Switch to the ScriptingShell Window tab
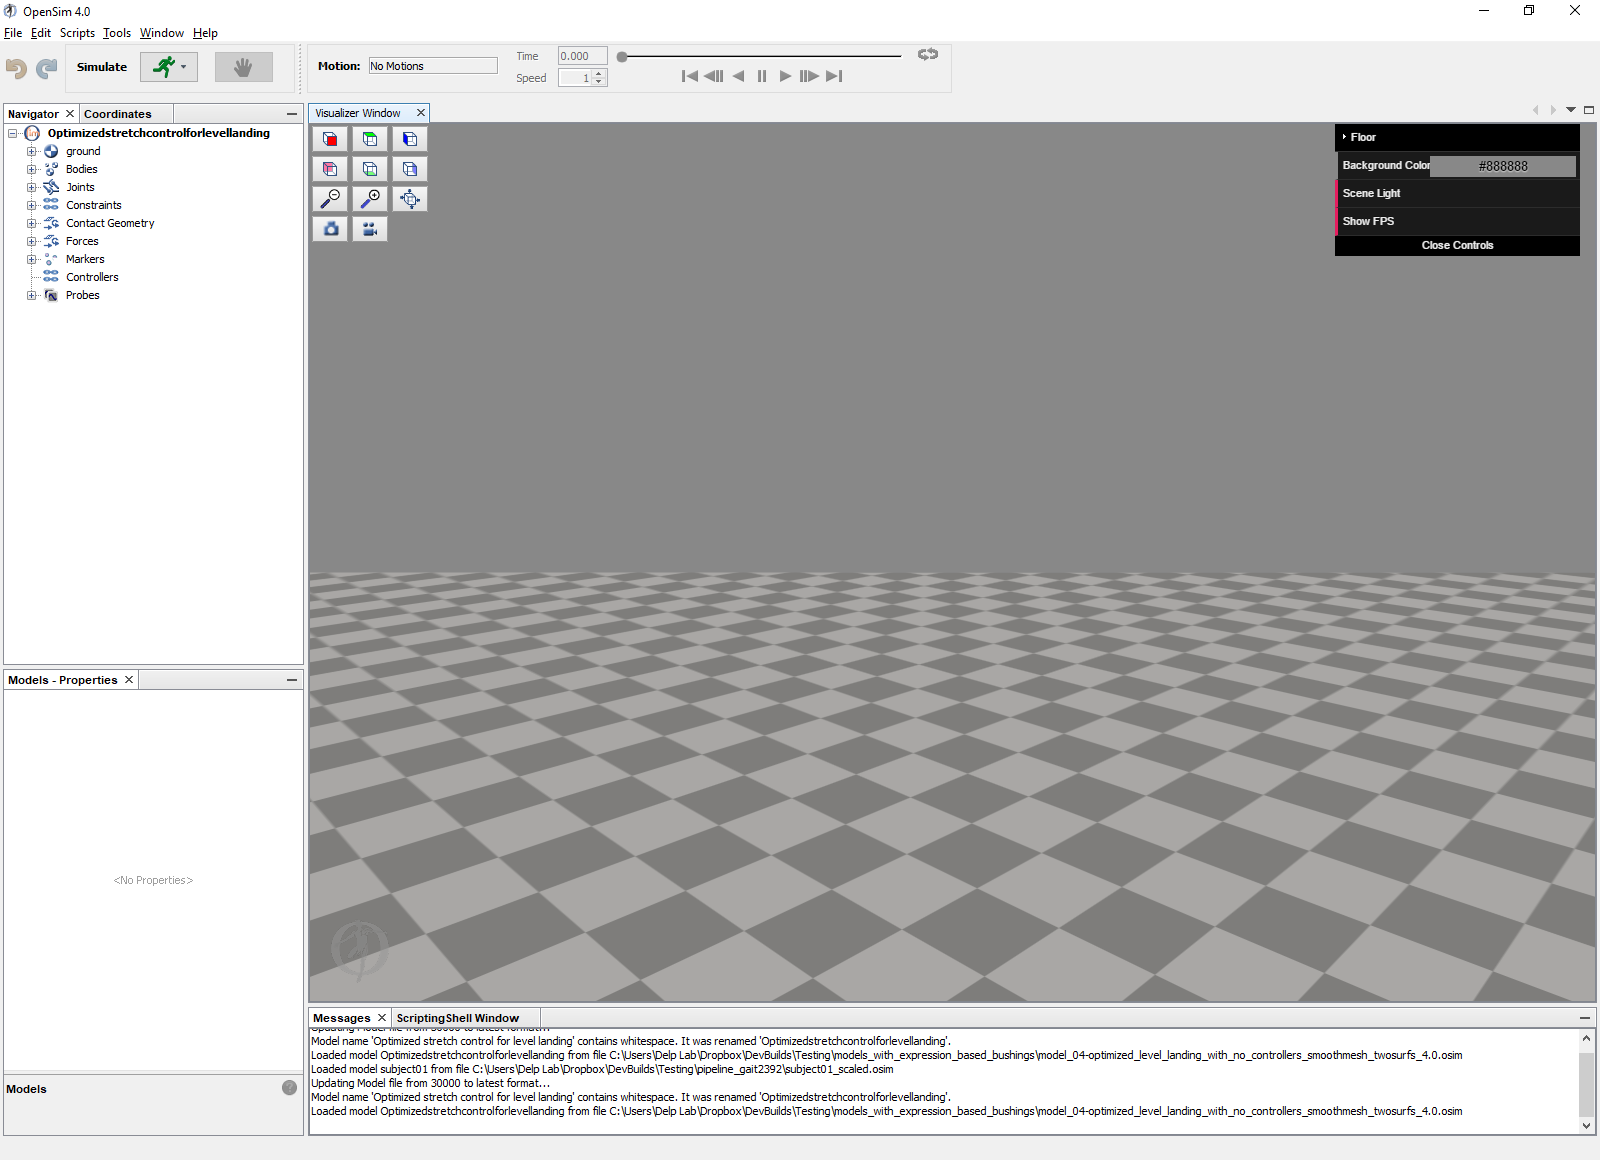This screenshot has height=1160, width=1600. (x=458, y=1017)
